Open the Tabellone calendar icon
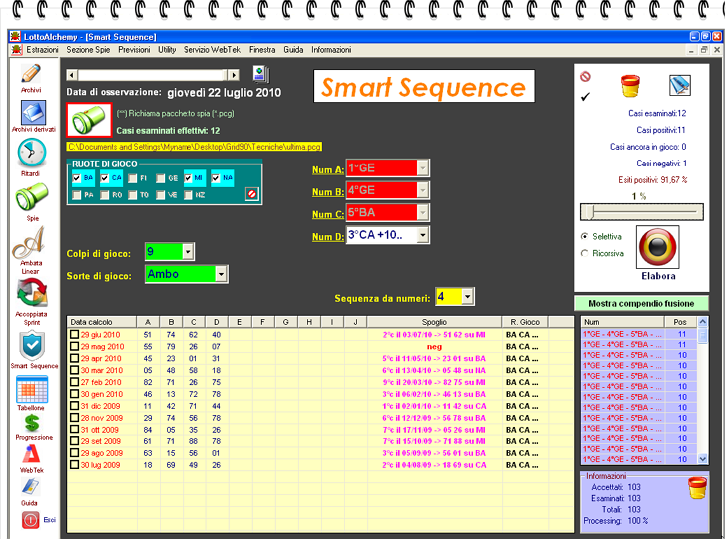Screen dimensions: 726x539 pos(32,389)
